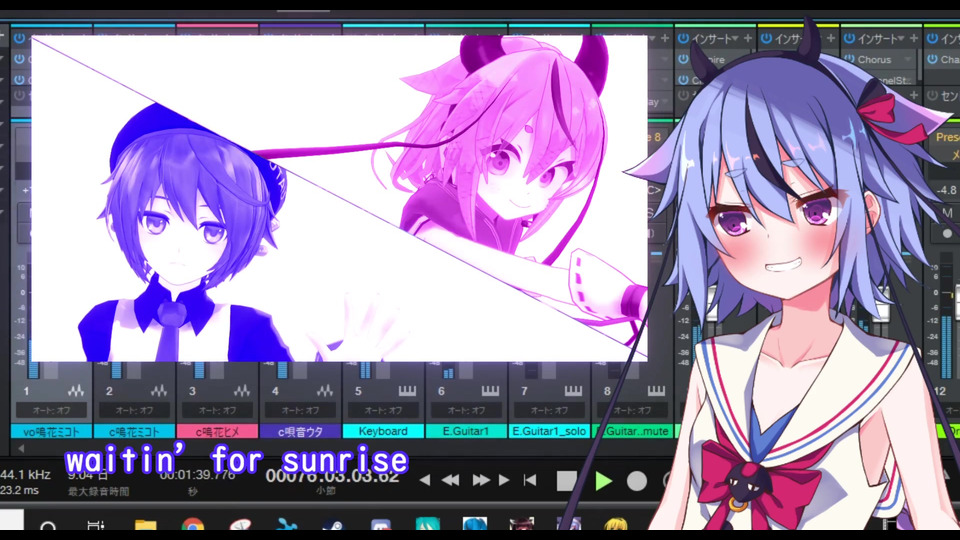The height and width of the screenshot is (540, 960).
Task: Open Windows search from the taskbar
Action: coord(48,526)
